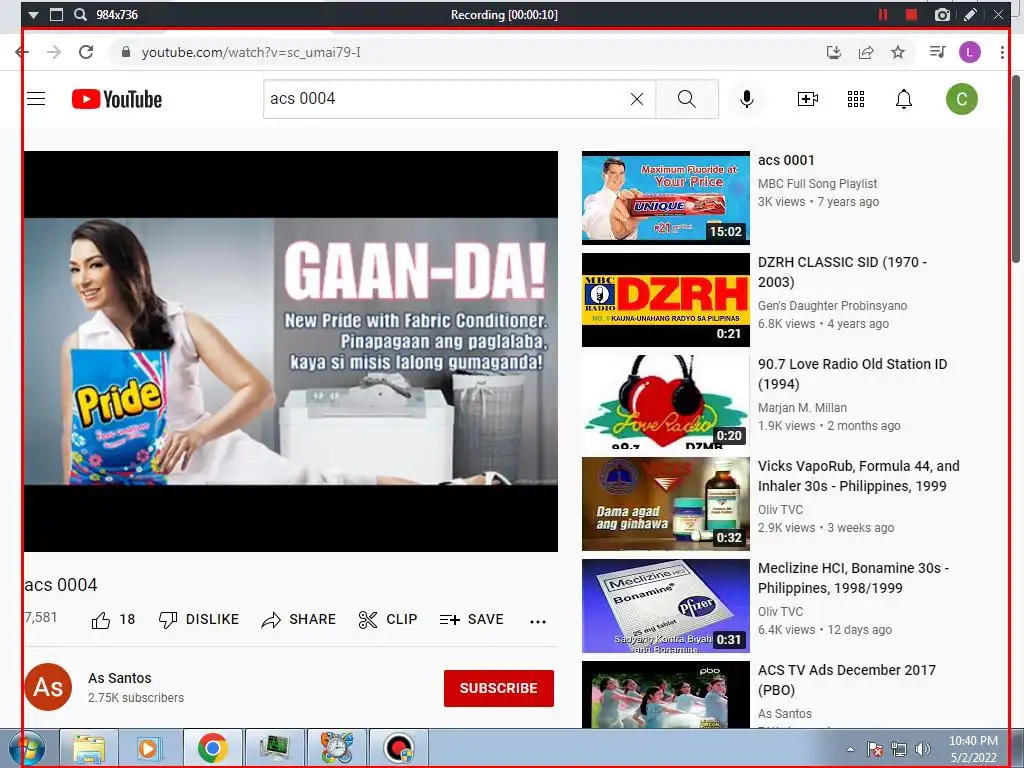The height and width of the screenshot is (768, 1024).
Task: Click the recorder full-screen region icon
Action: (x=57, y=14)
